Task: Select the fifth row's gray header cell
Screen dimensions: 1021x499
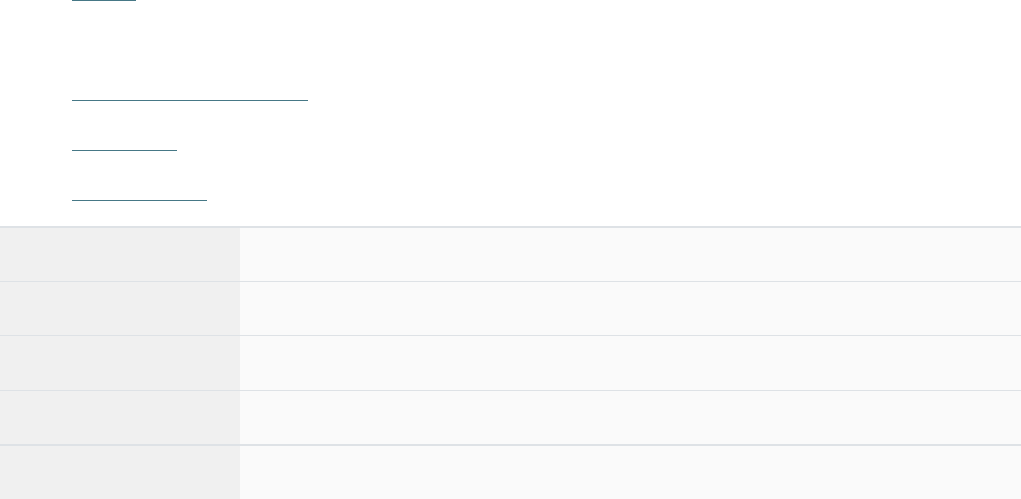Action: 119,472
